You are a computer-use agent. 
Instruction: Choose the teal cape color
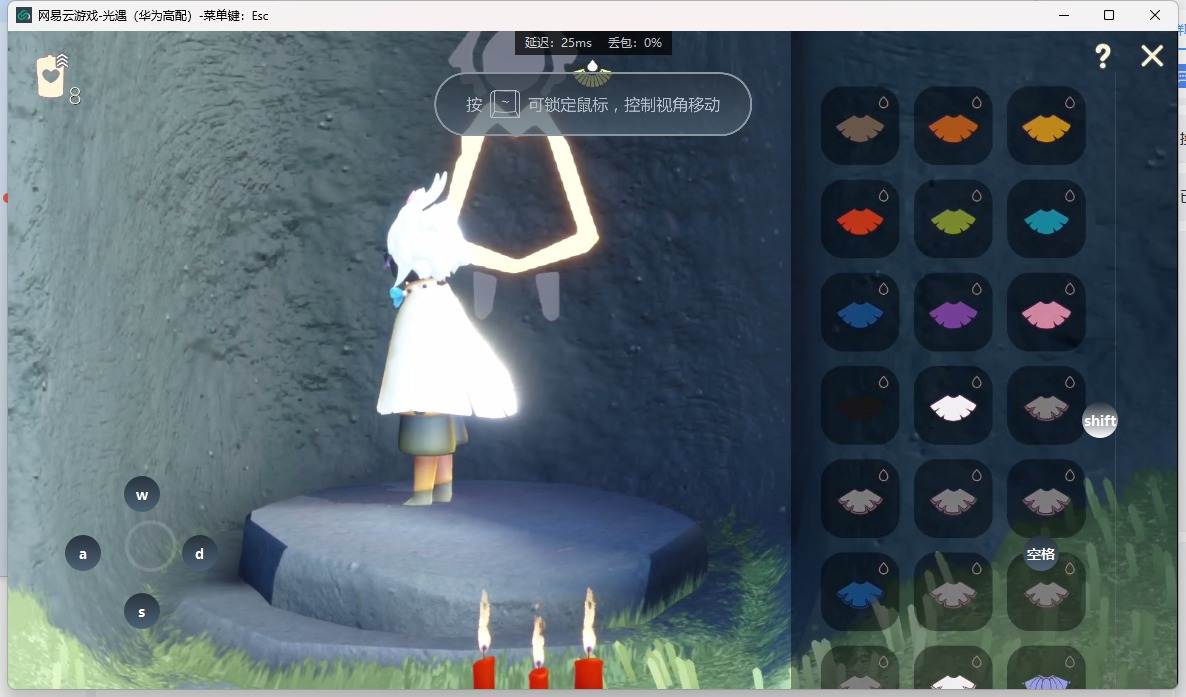1046,219
